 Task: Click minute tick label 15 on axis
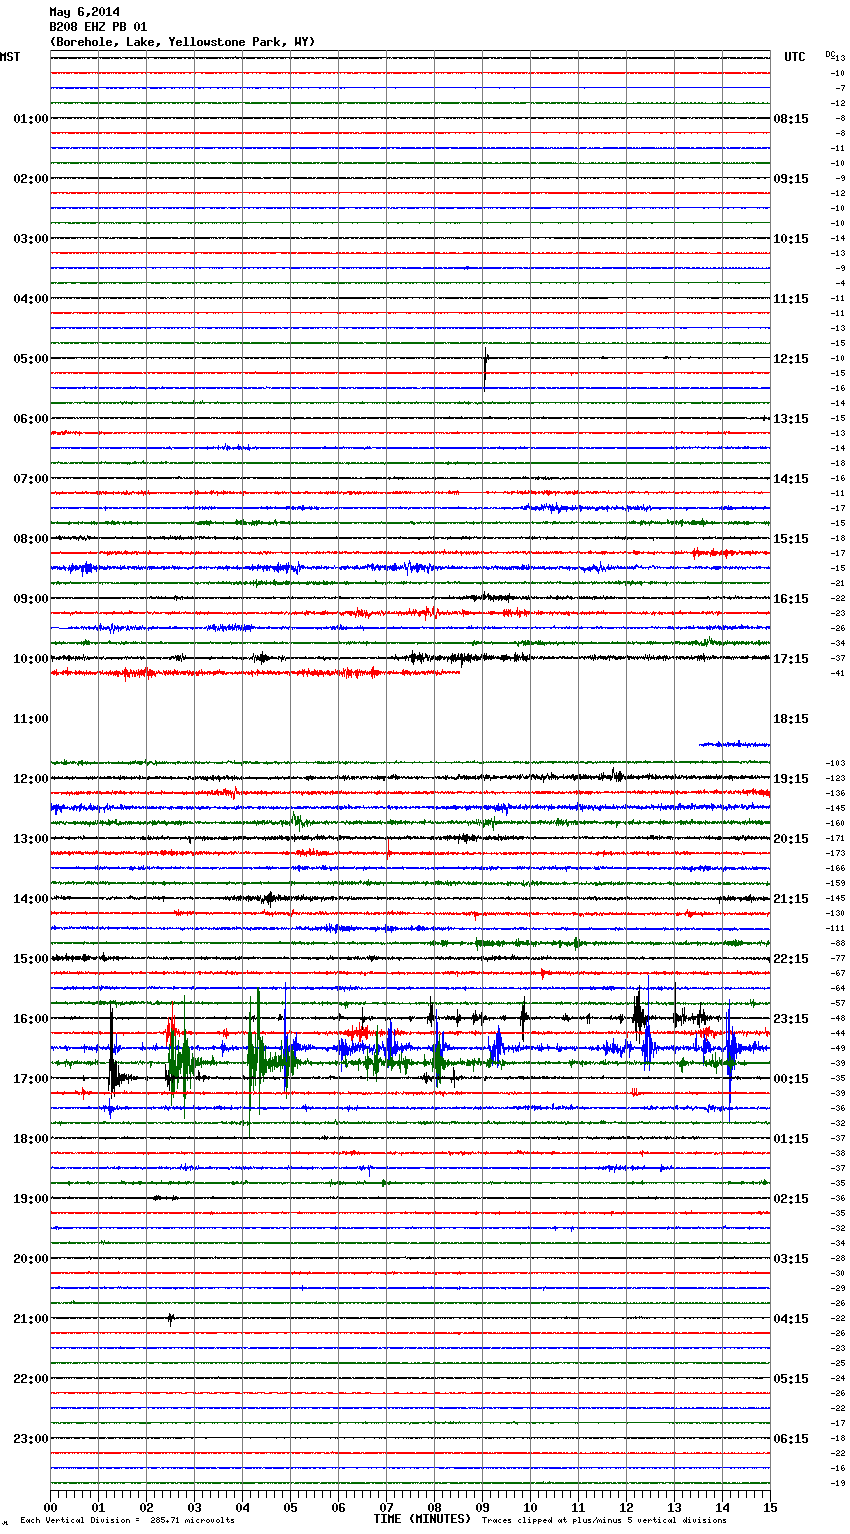coord(770,1507)
